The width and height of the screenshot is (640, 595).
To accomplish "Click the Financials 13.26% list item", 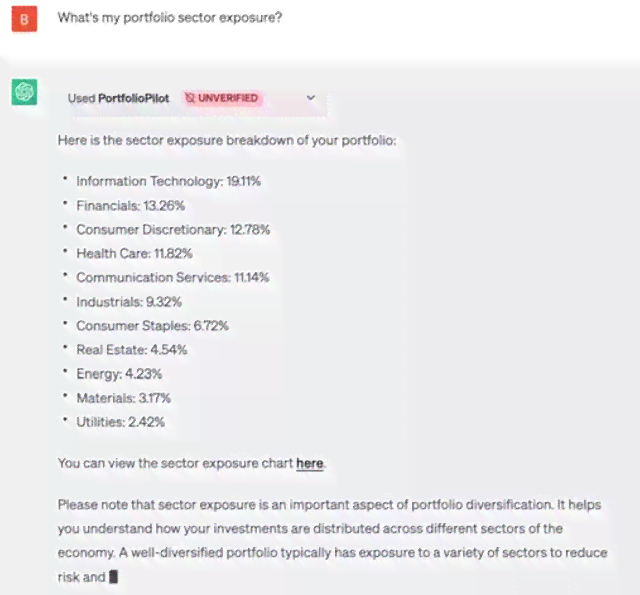I will [131, 205].
